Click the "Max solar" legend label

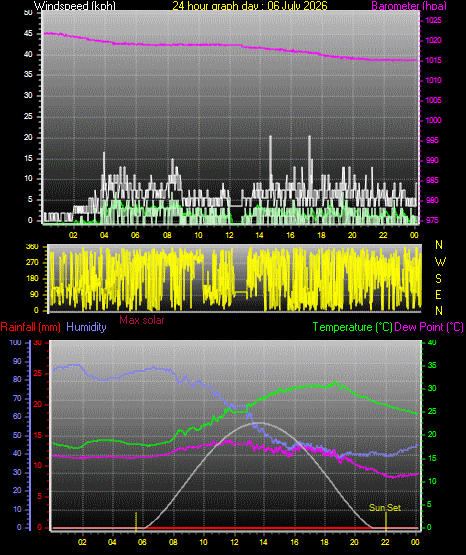point(142,320)
